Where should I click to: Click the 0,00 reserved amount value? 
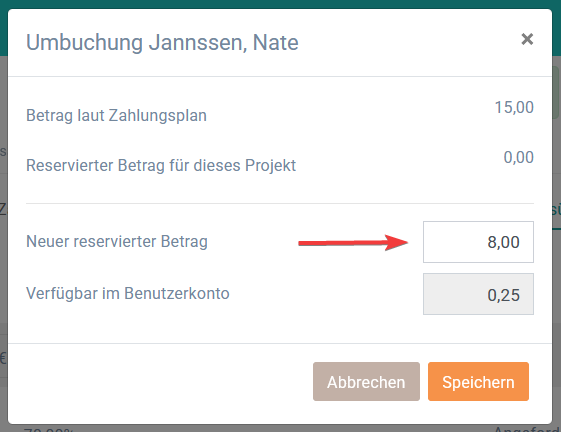pyautogui.click(x=519, y=157)
